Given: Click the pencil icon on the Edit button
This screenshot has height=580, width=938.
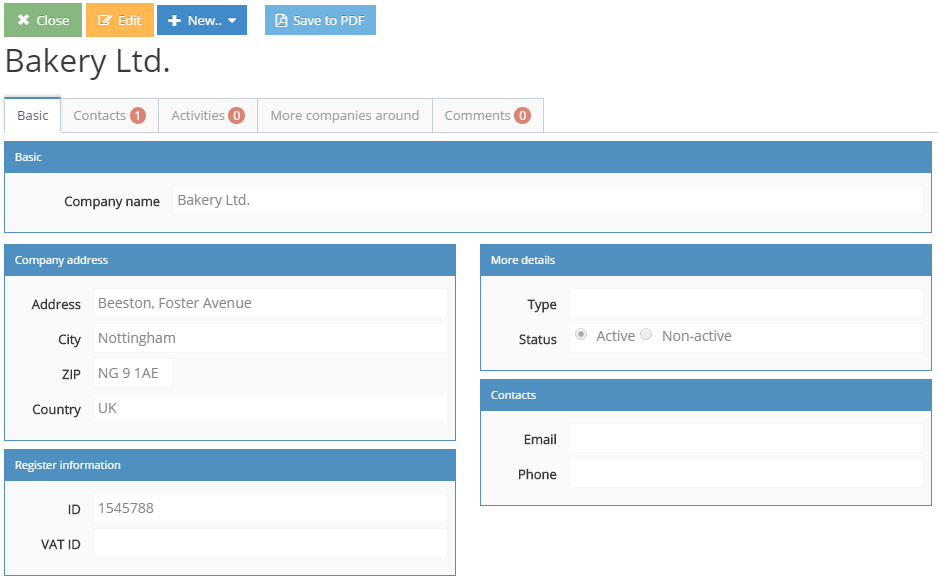Looking at the screenshot, I should [x=104, y=20].
